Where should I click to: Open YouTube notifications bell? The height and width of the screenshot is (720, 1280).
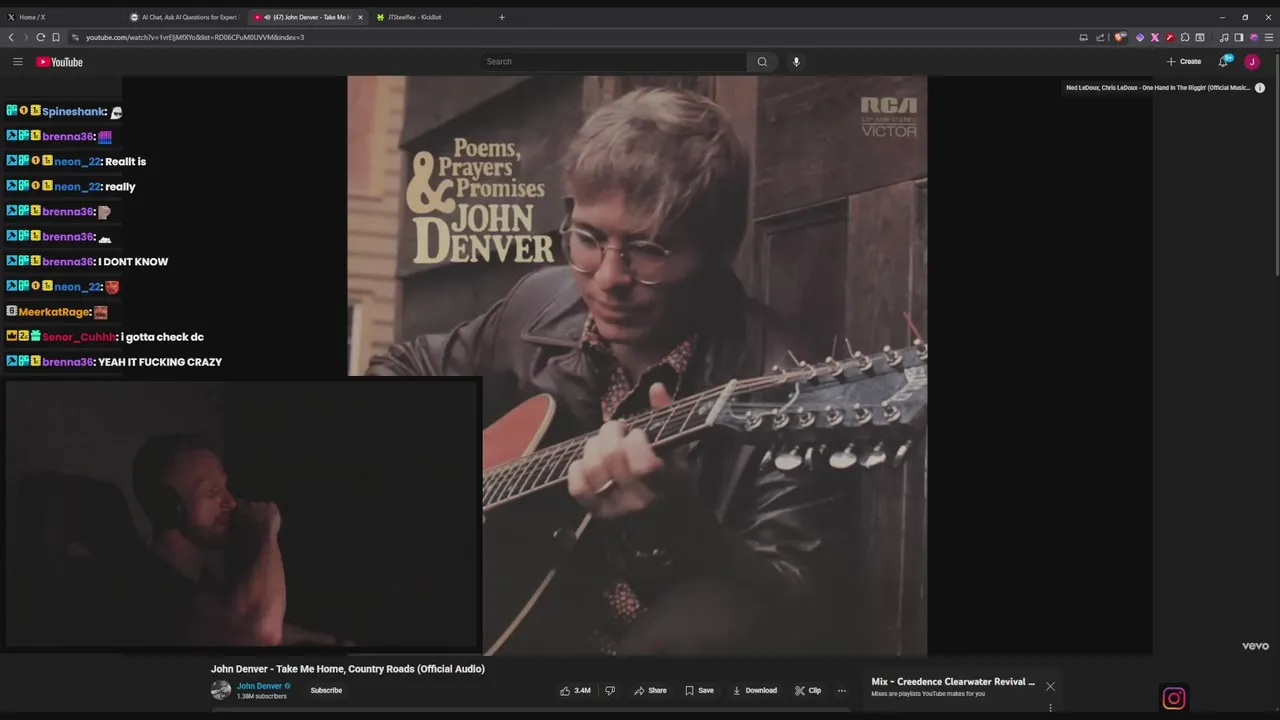pyautogui.click(x=1224, y=62)
